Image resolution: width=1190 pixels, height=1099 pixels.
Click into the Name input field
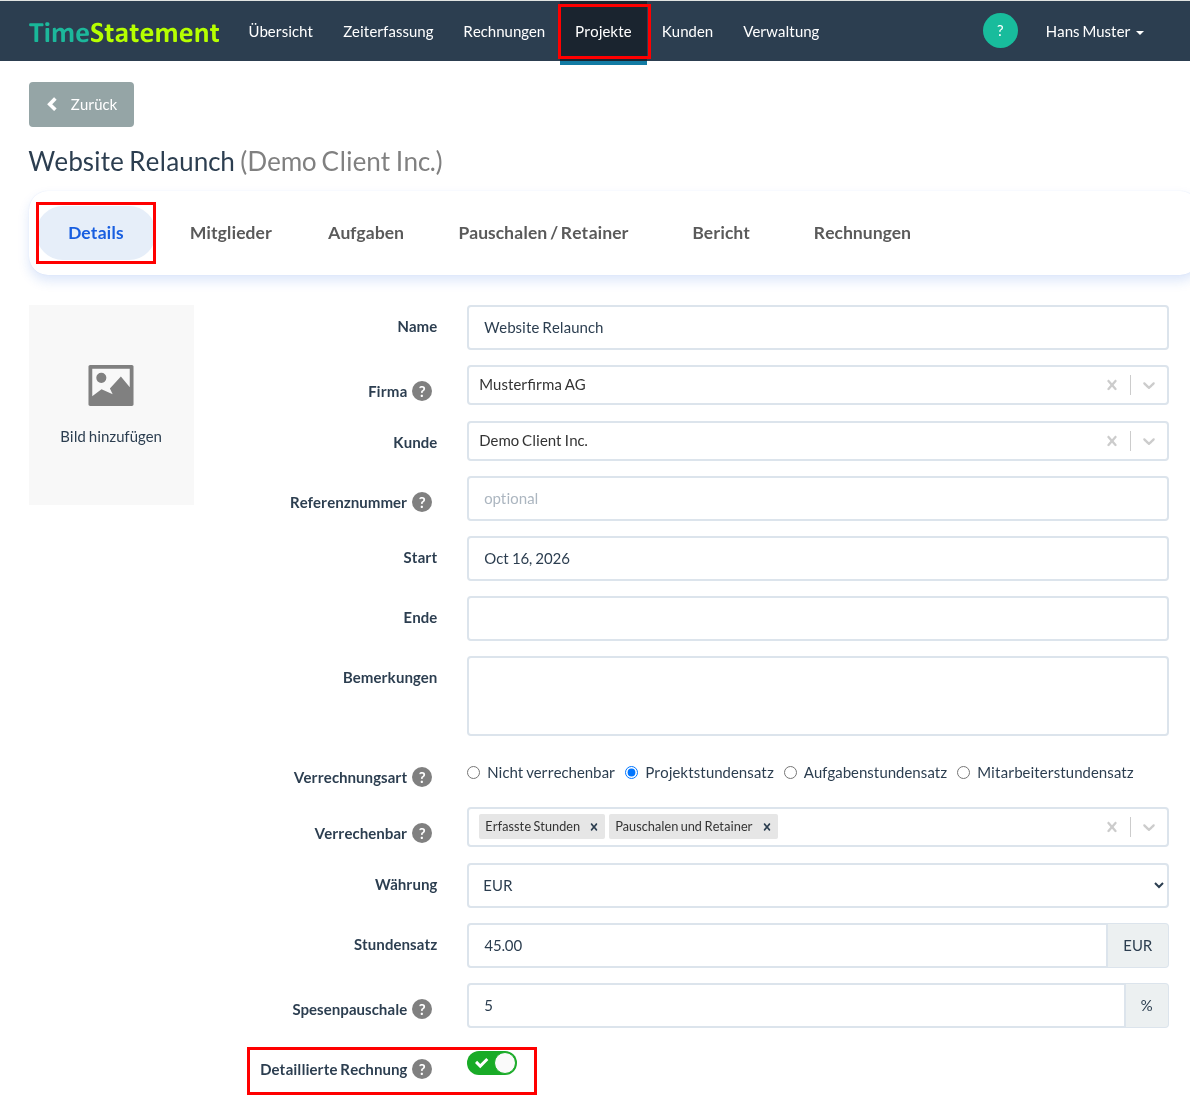(x=817, y=327)
